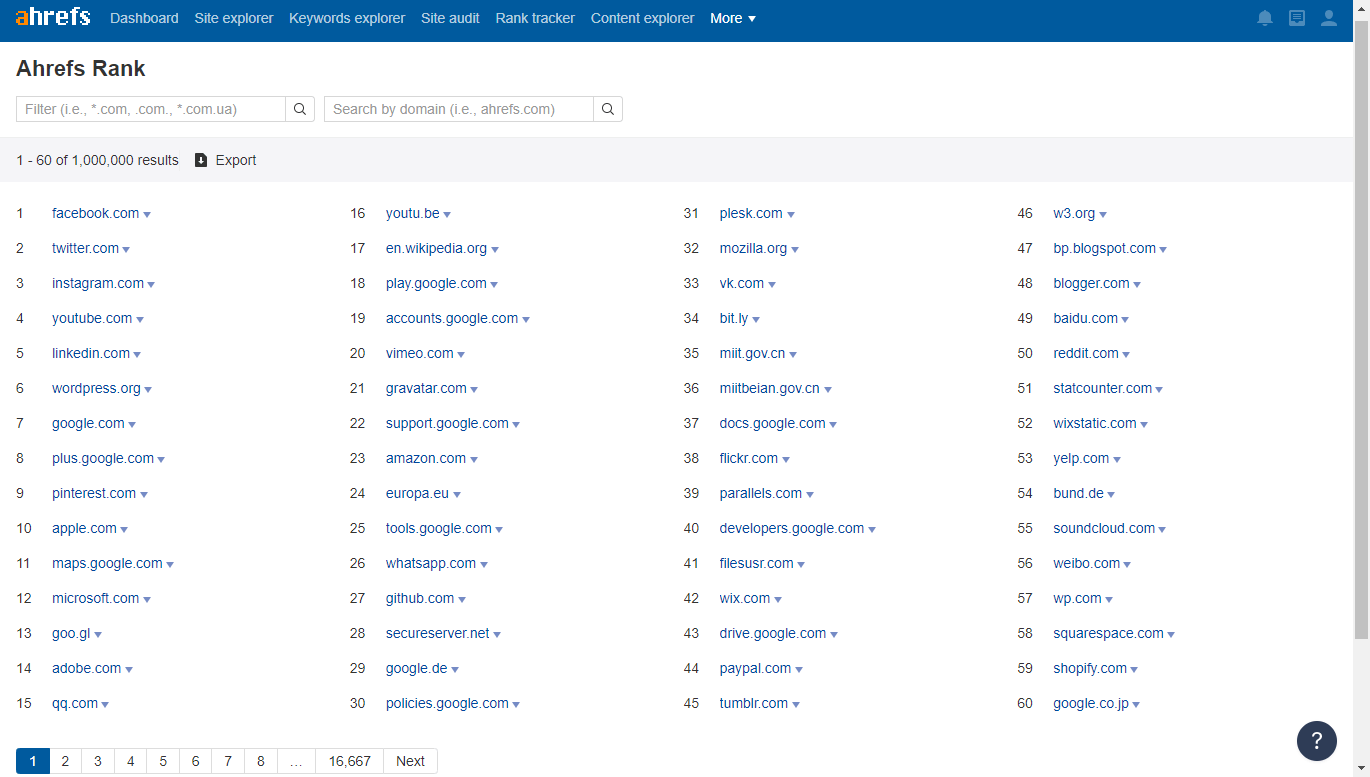
Task: Click the Ahrefs logo
Action: [53, 17]
